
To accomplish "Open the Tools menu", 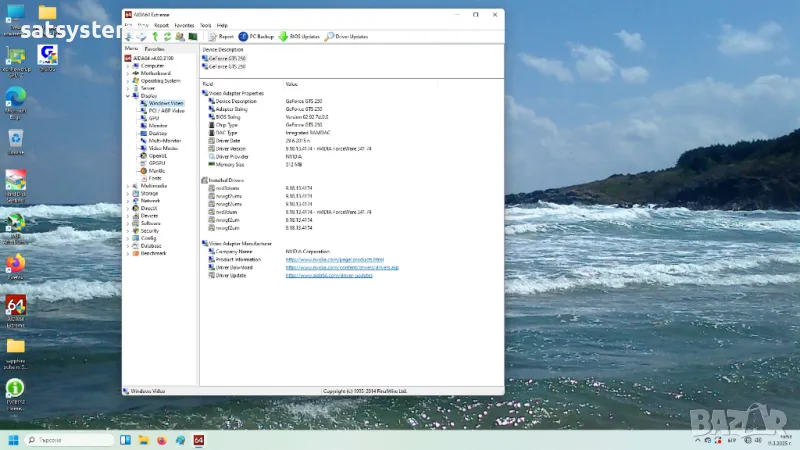I will click(205, 24).
